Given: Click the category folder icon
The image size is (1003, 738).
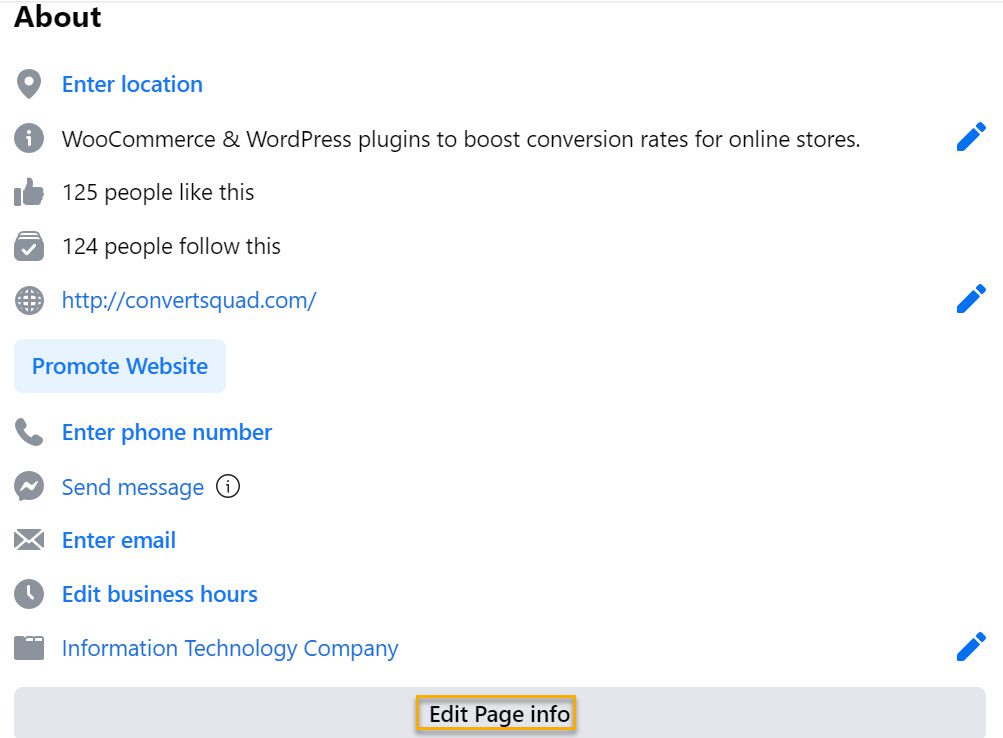Looking at the screenshot, I should [x=29, y=648].
